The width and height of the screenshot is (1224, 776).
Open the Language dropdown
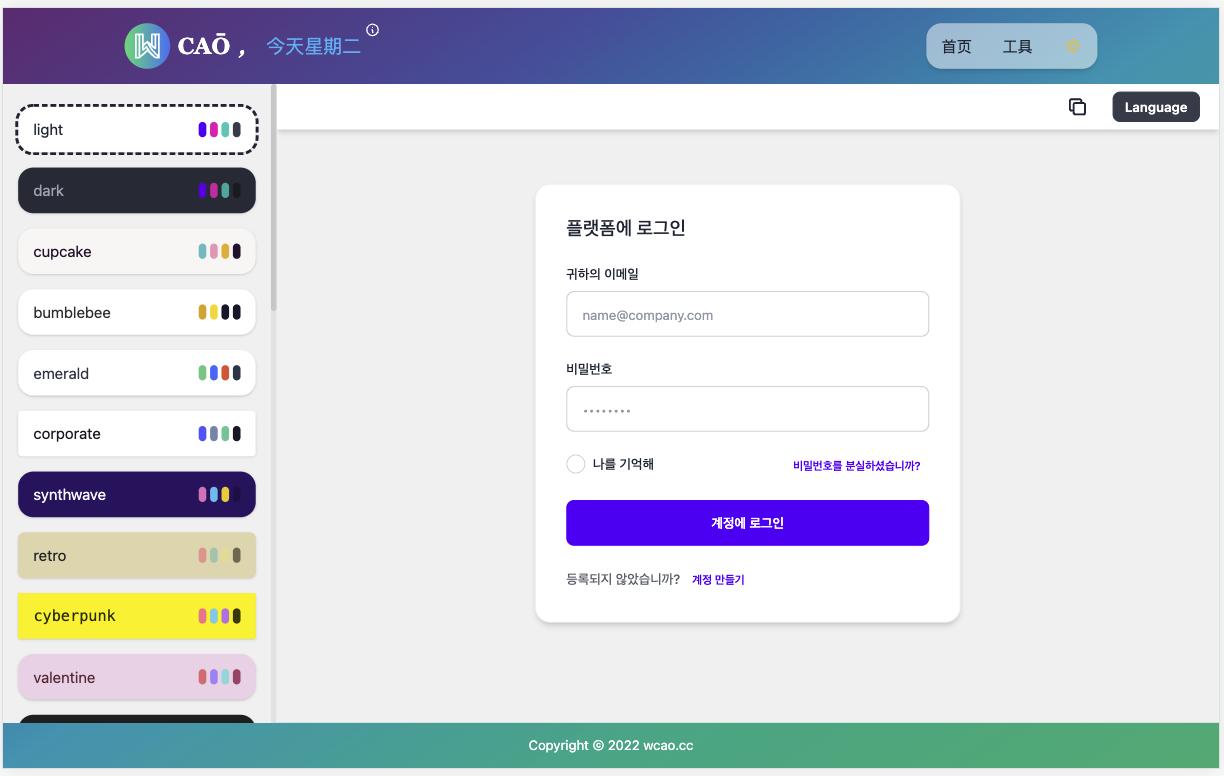click(1156, 107)
